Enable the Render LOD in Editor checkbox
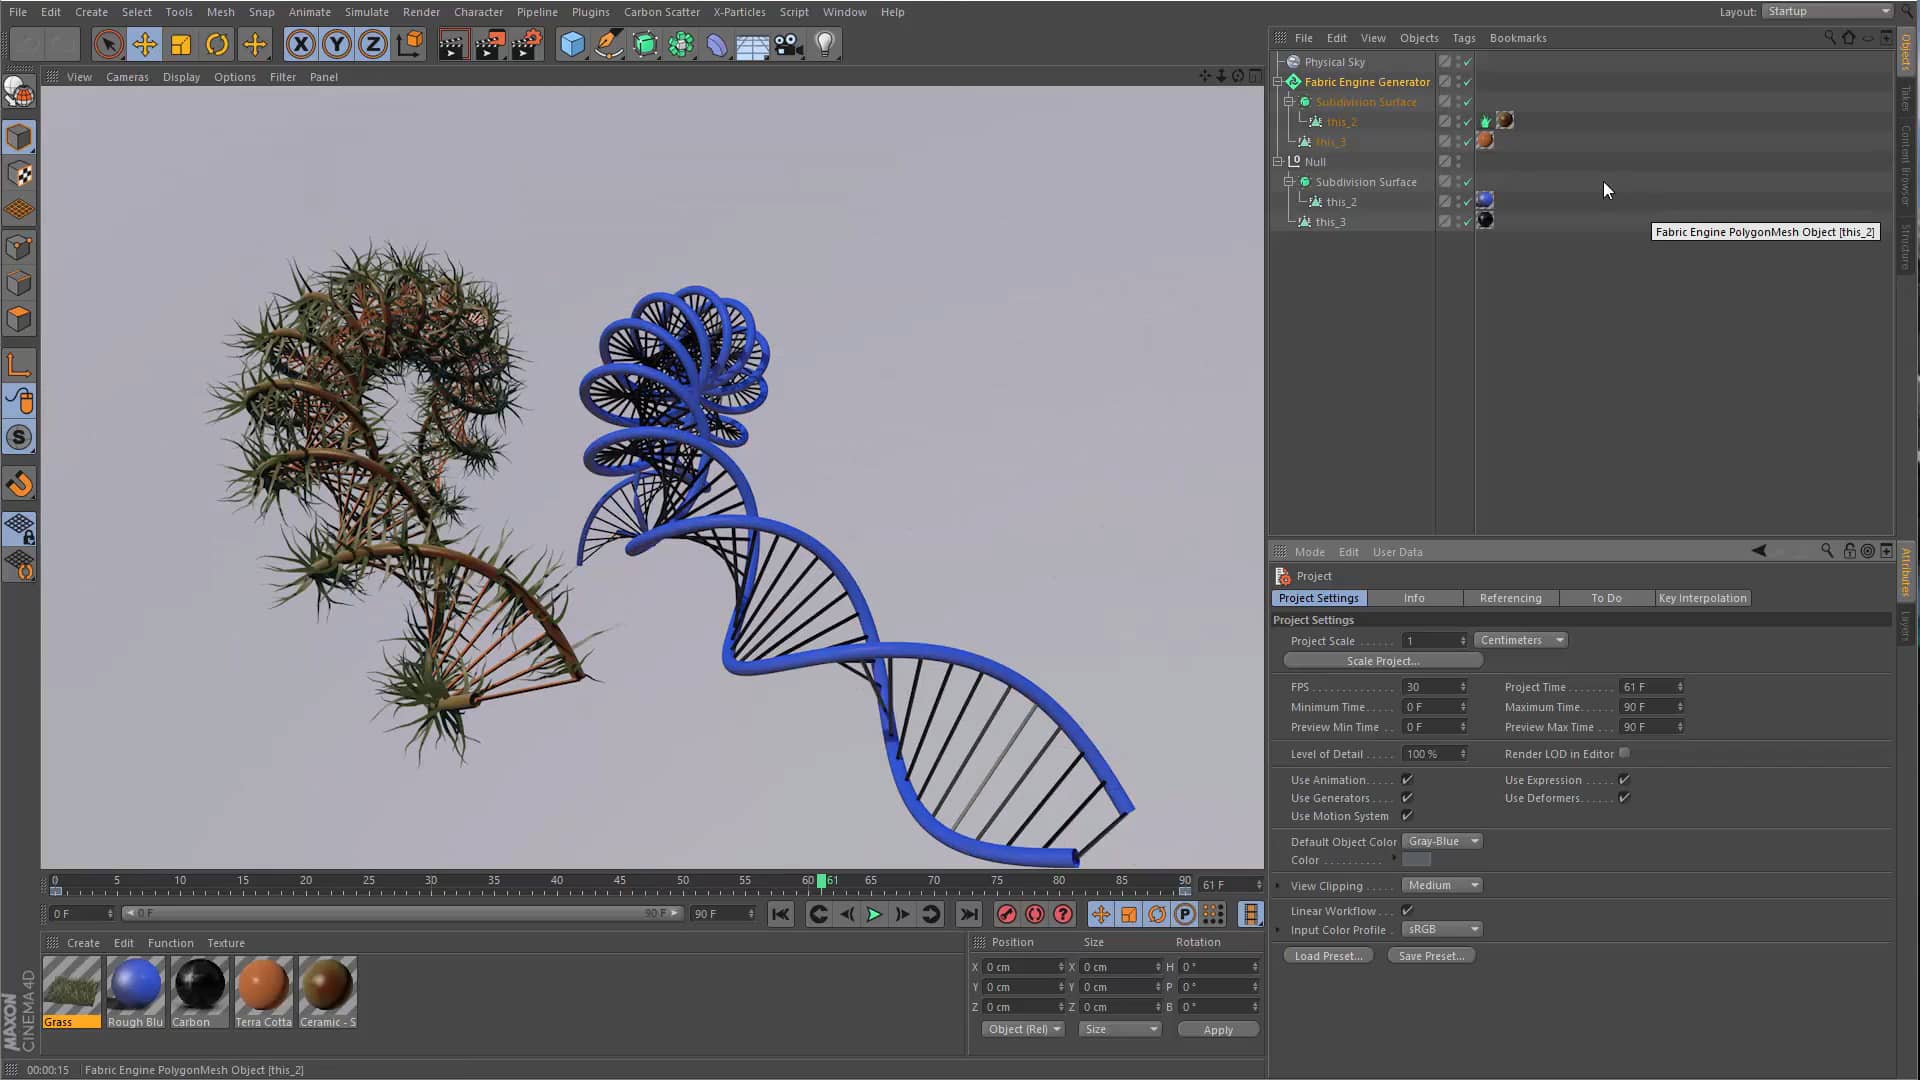The height and width of the screenshot is (1080, 1920). click(x=1625, y=753)
